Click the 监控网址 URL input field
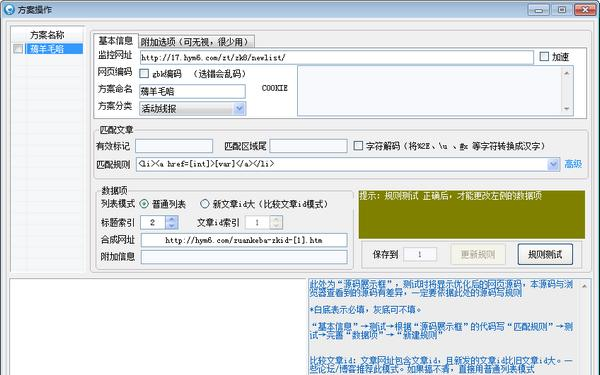This screenshot has width=600, height=375. point(336,57)
